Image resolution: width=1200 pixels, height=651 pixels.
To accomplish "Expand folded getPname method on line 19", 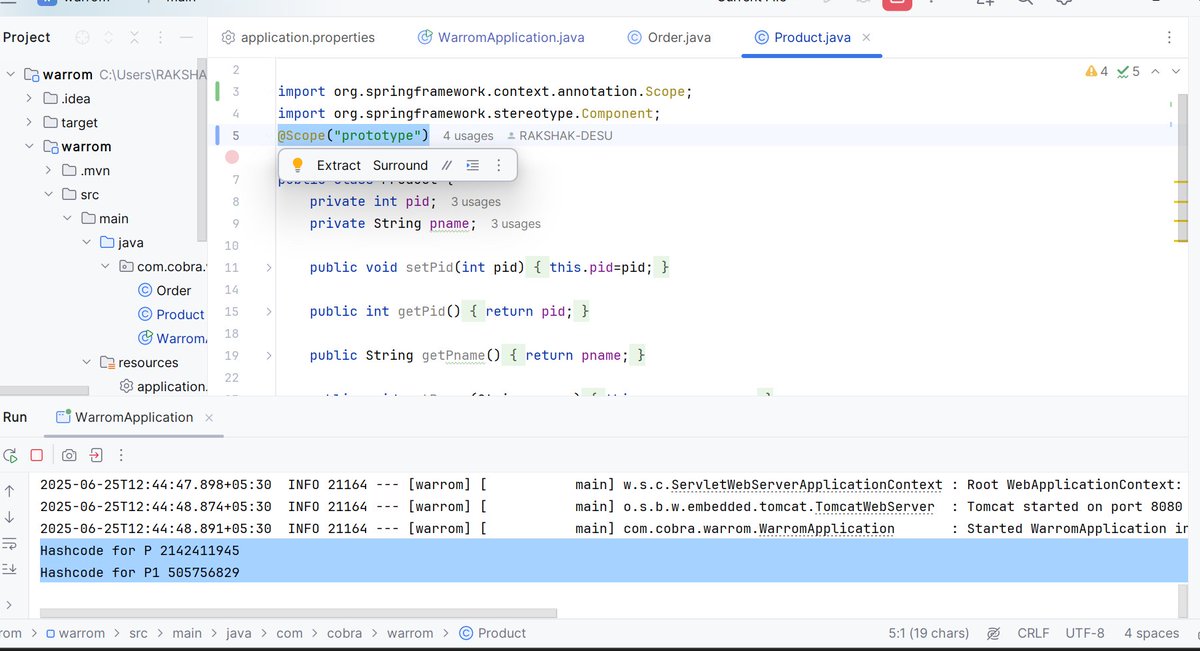I will point(268,355).
